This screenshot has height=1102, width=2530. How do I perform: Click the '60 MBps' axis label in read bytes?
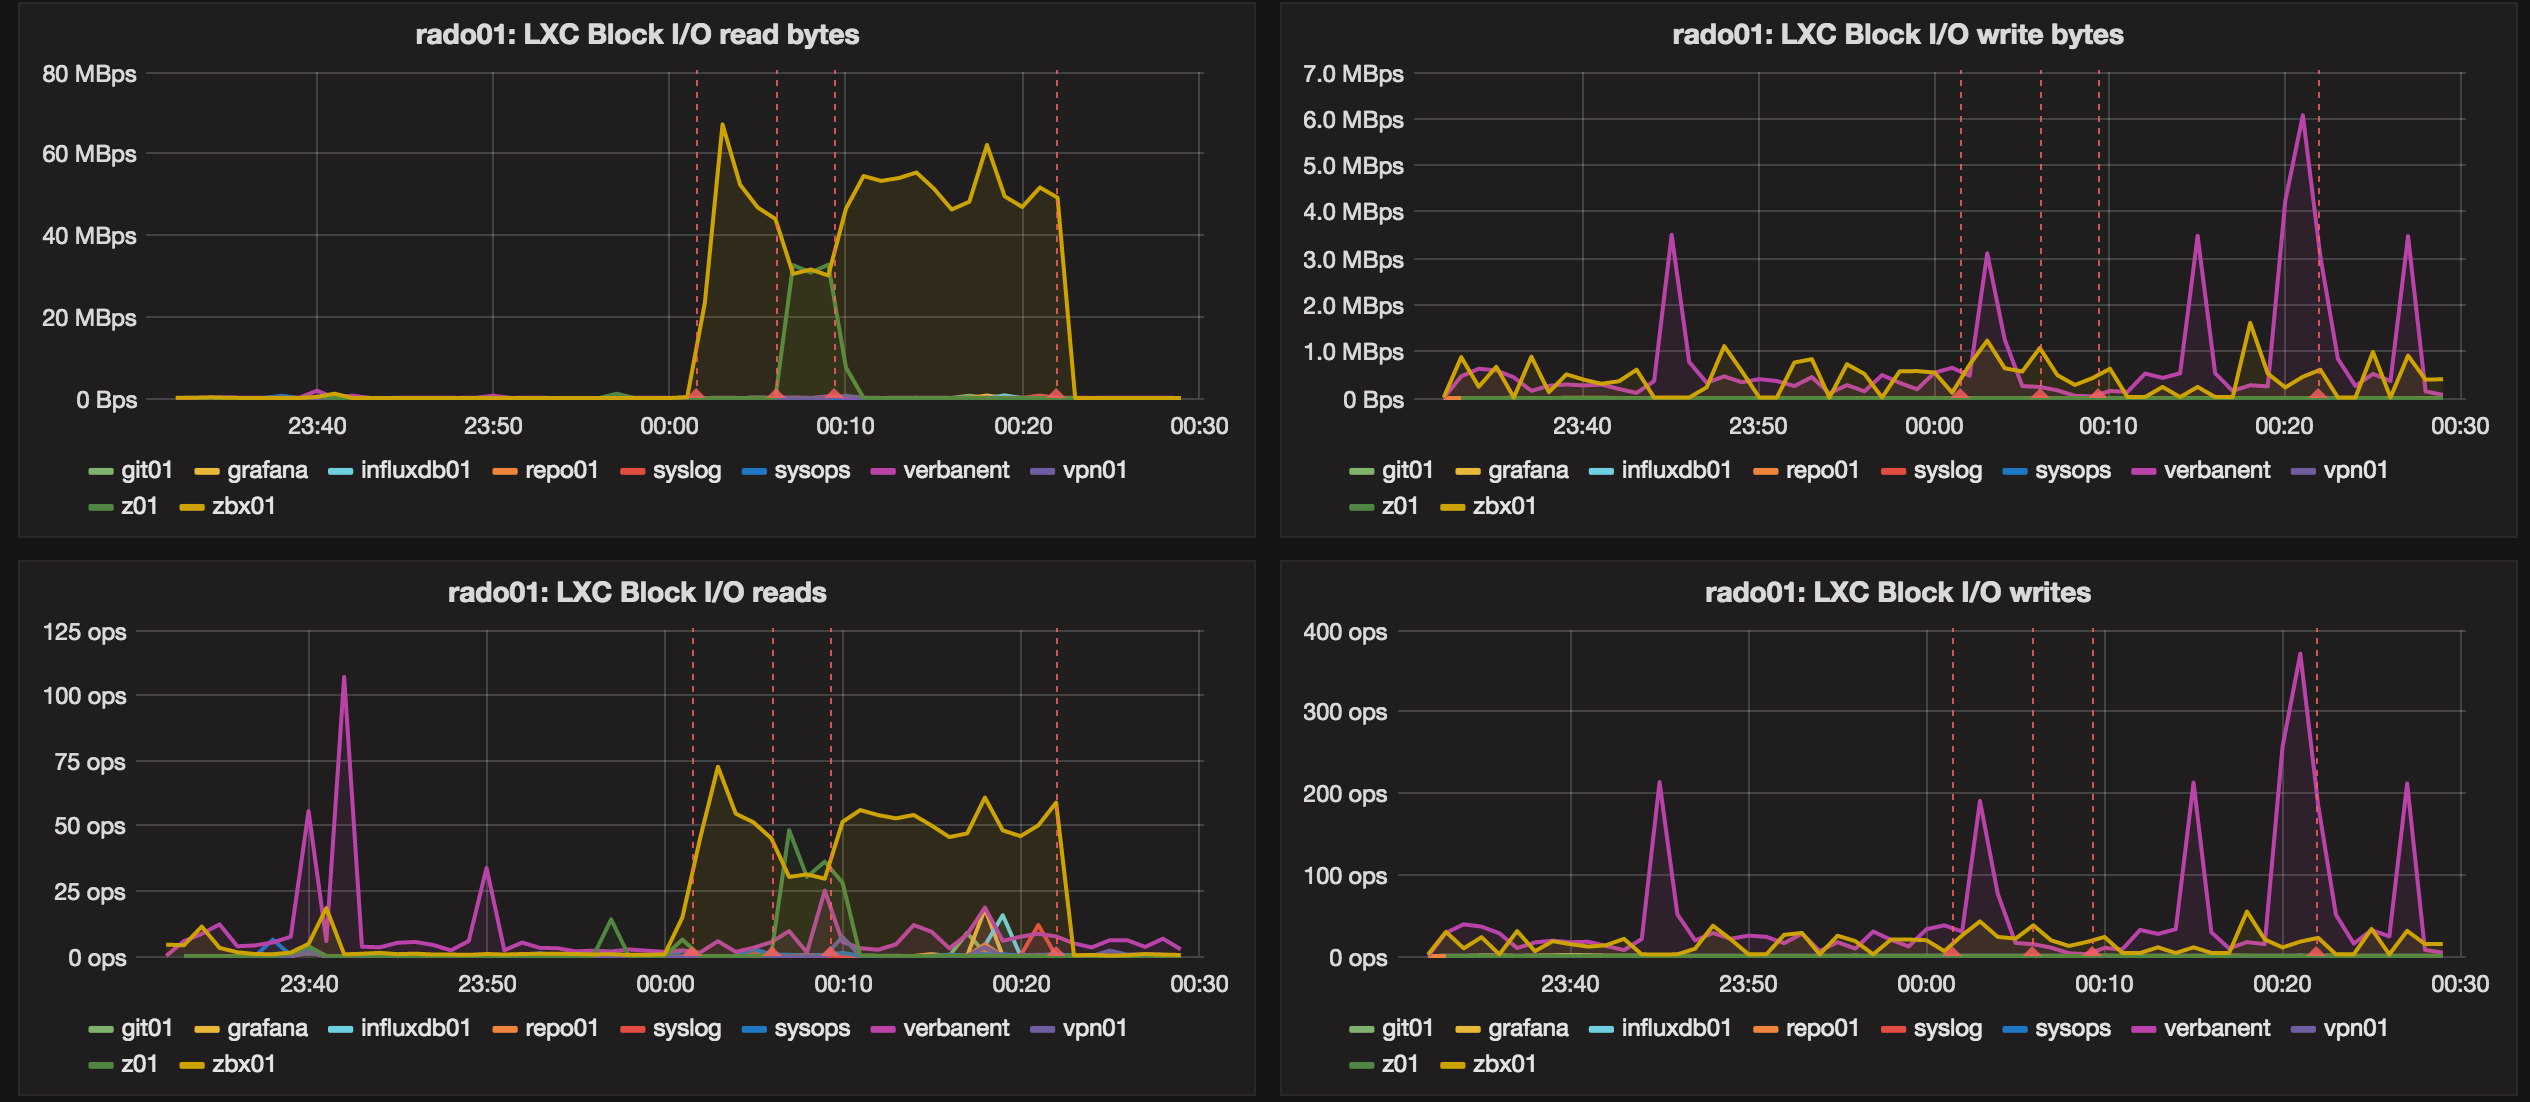89,154
